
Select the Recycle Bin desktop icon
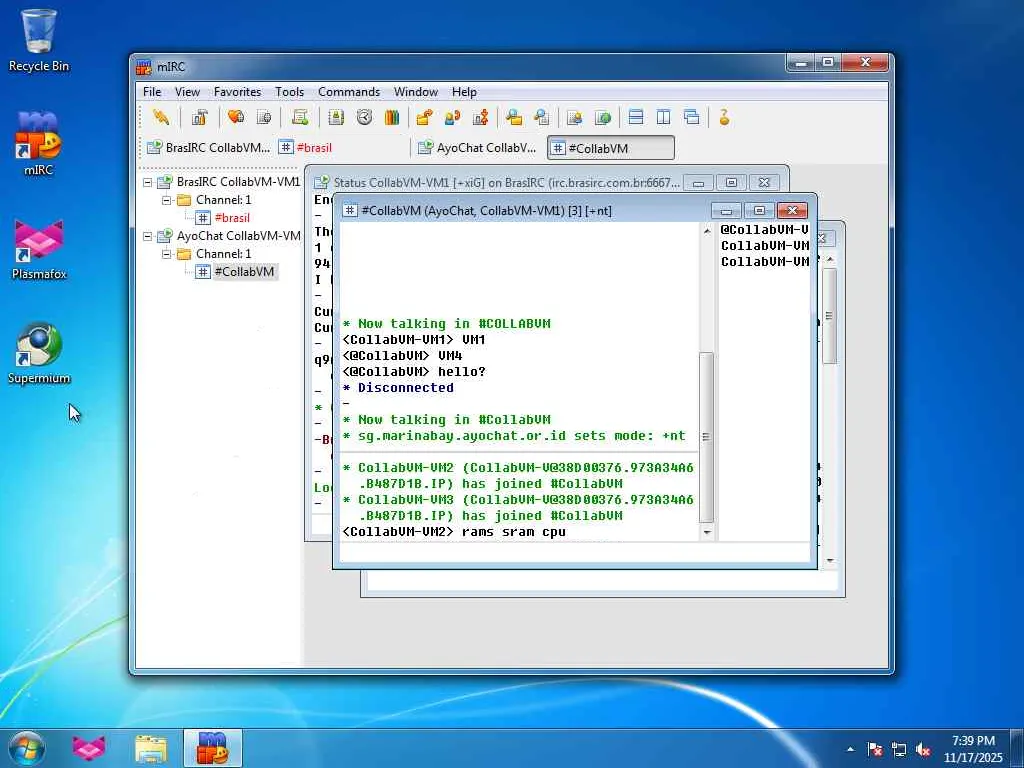click(39, 40)
